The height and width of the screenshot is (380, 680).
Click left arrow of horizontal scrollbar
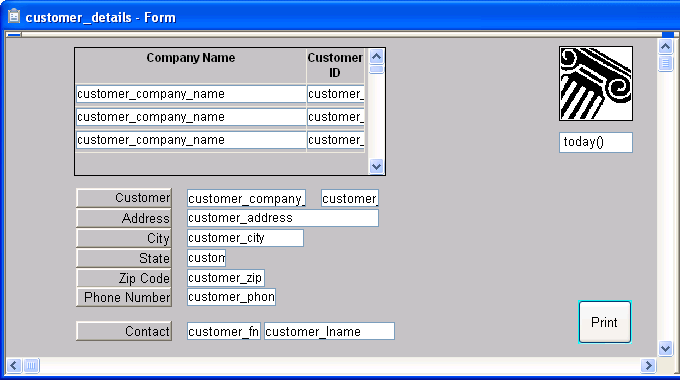tap(14, 366)
